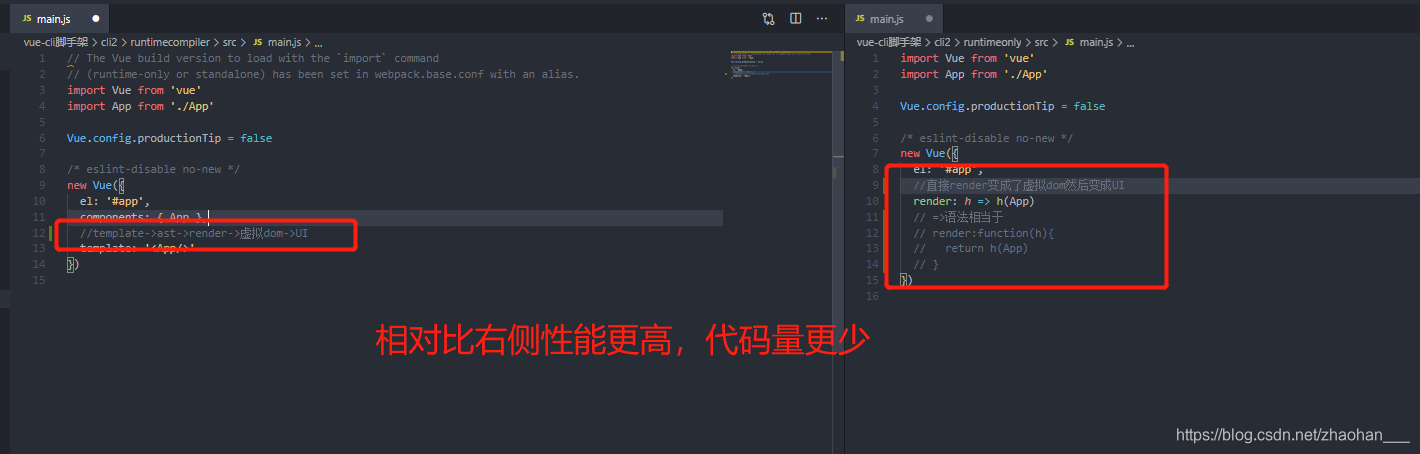Viewport: 1420px width, 454px height.
Task: Click the JS file icon on left tab
Action: [x=27, y=19]
